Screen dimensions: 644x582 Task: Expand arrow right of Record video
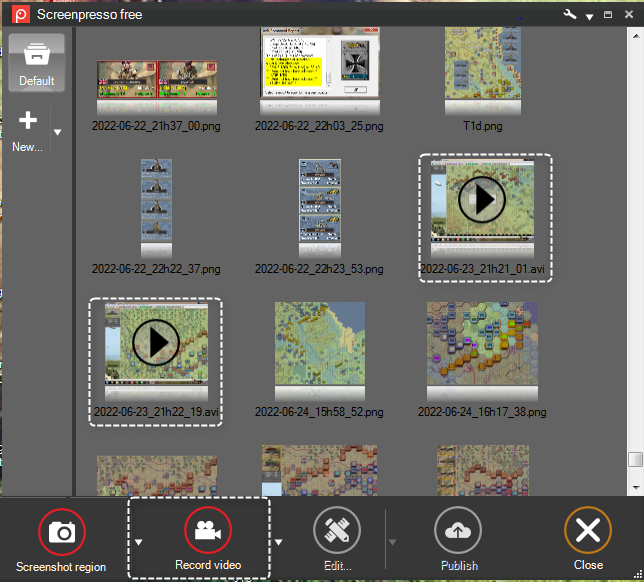(279, 542)
